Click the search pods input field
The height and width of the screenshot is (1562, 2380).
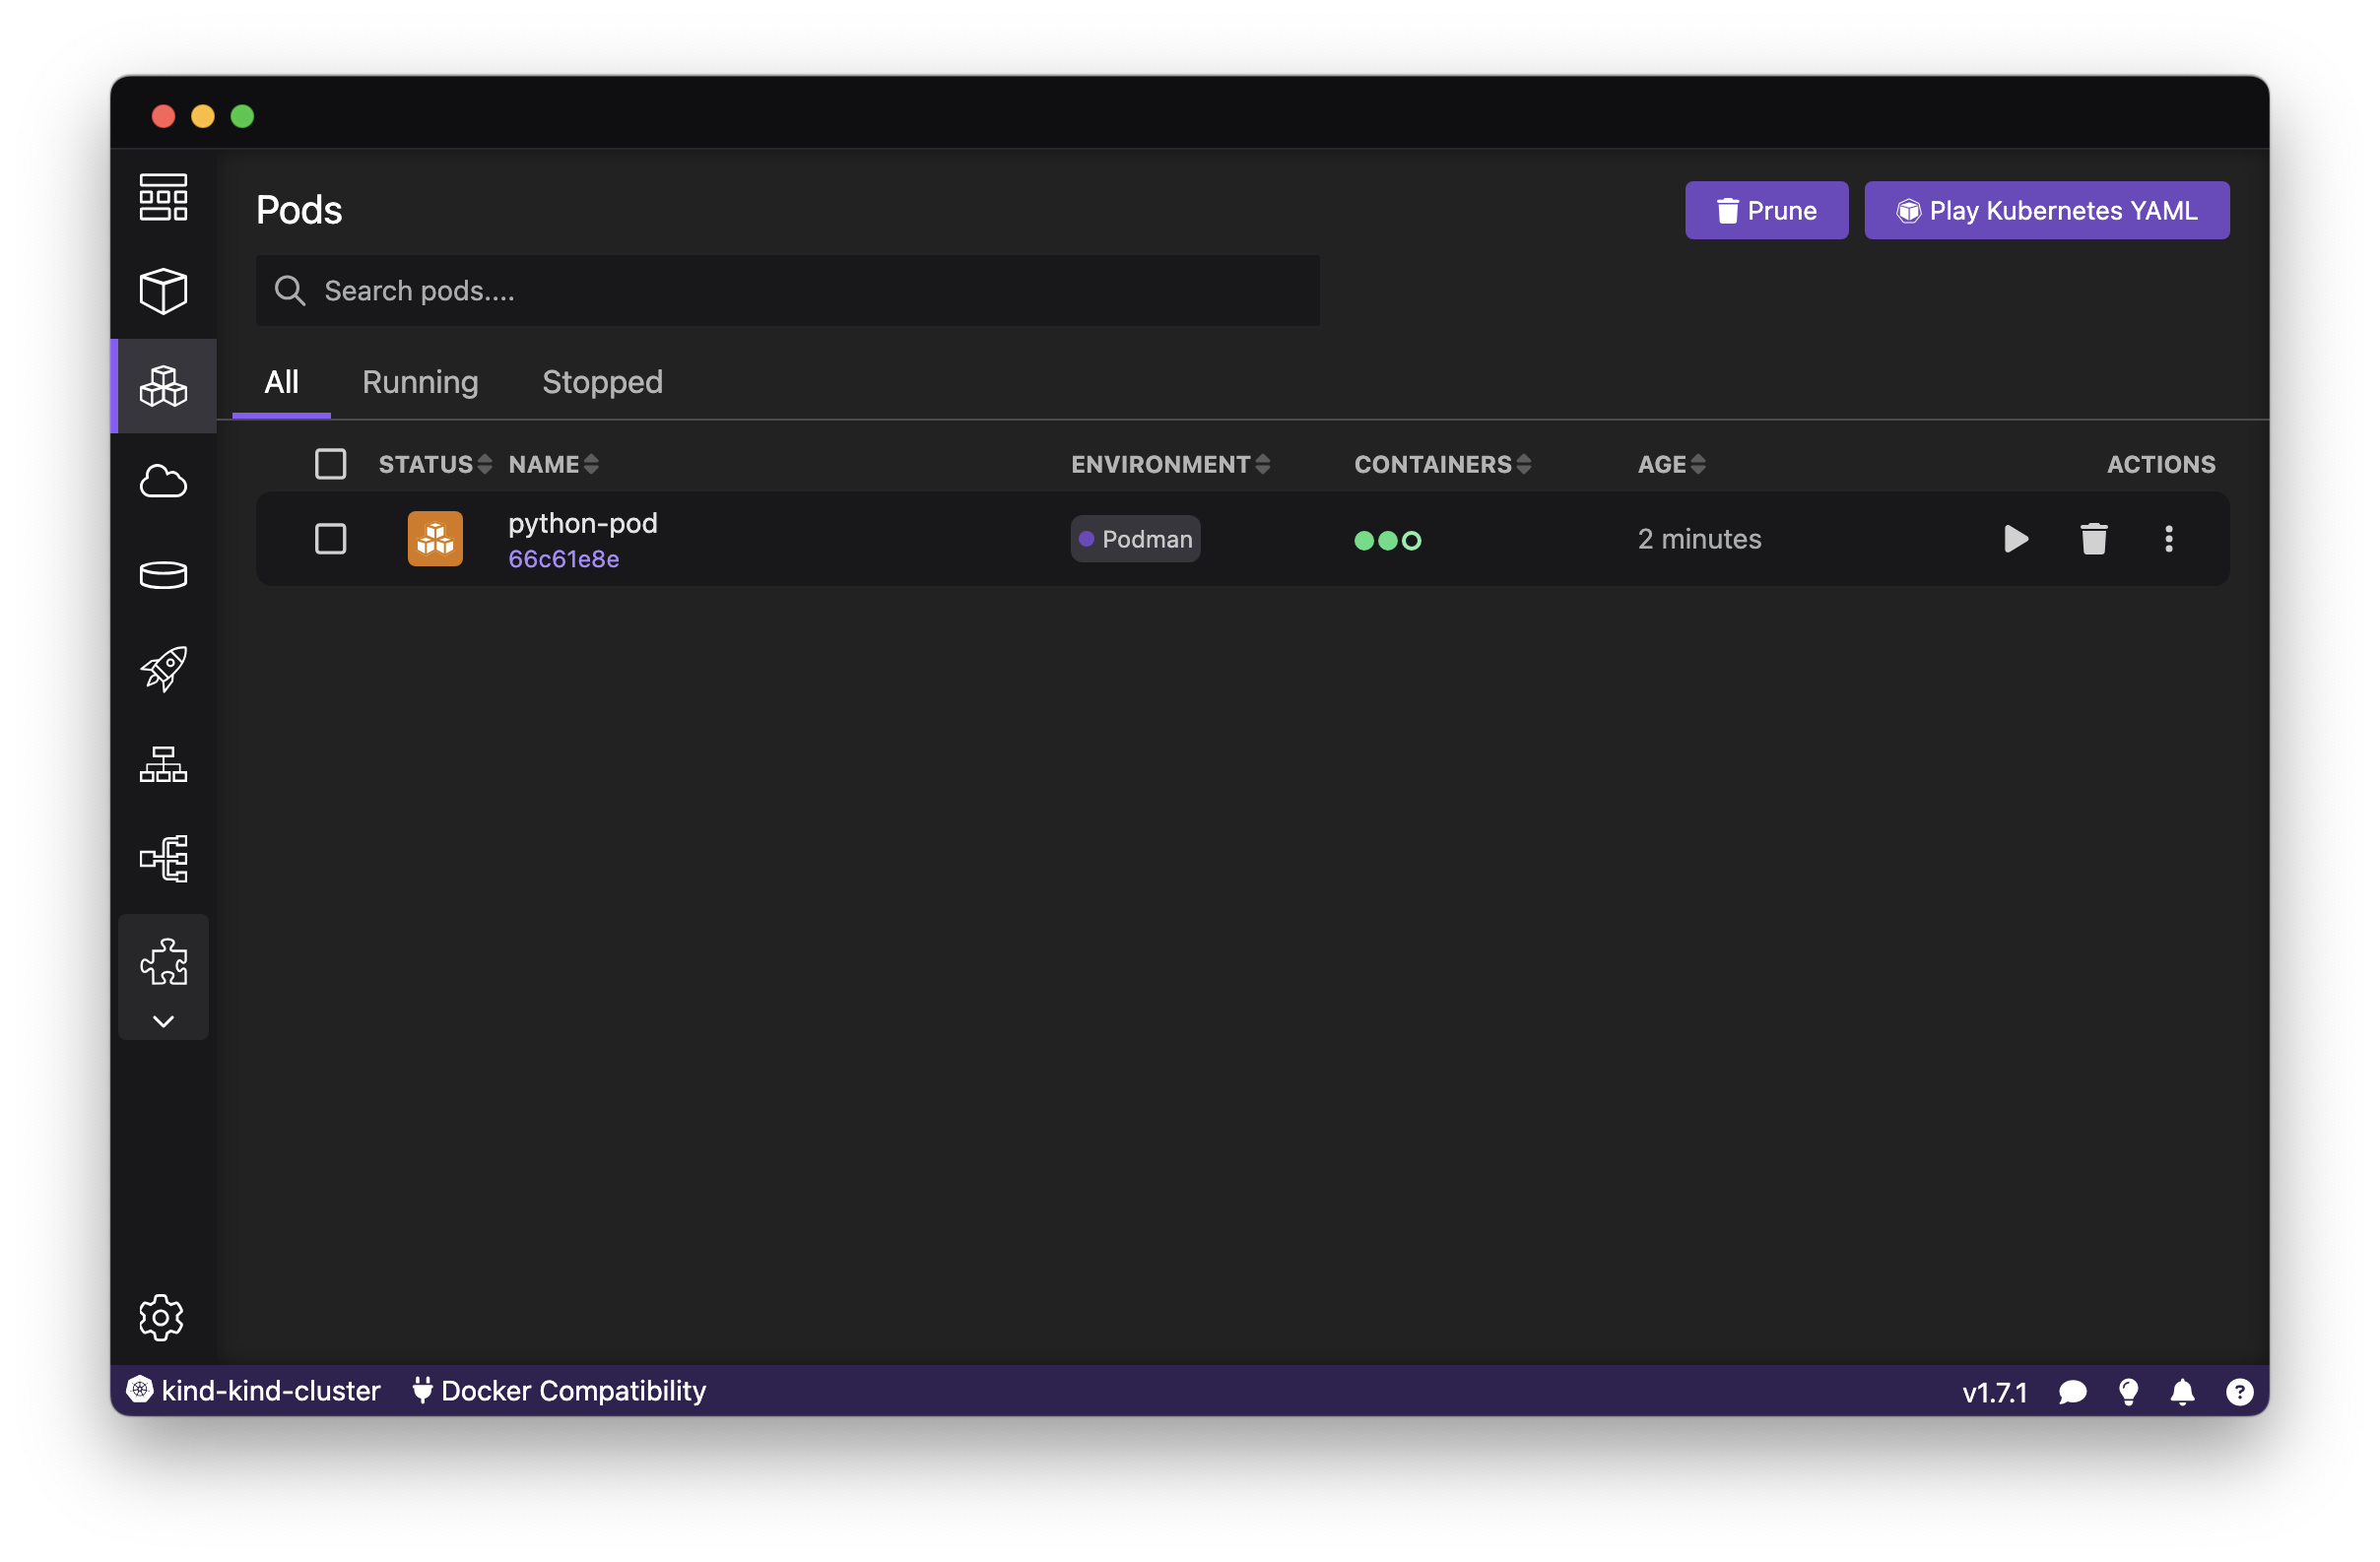[787, 291]
